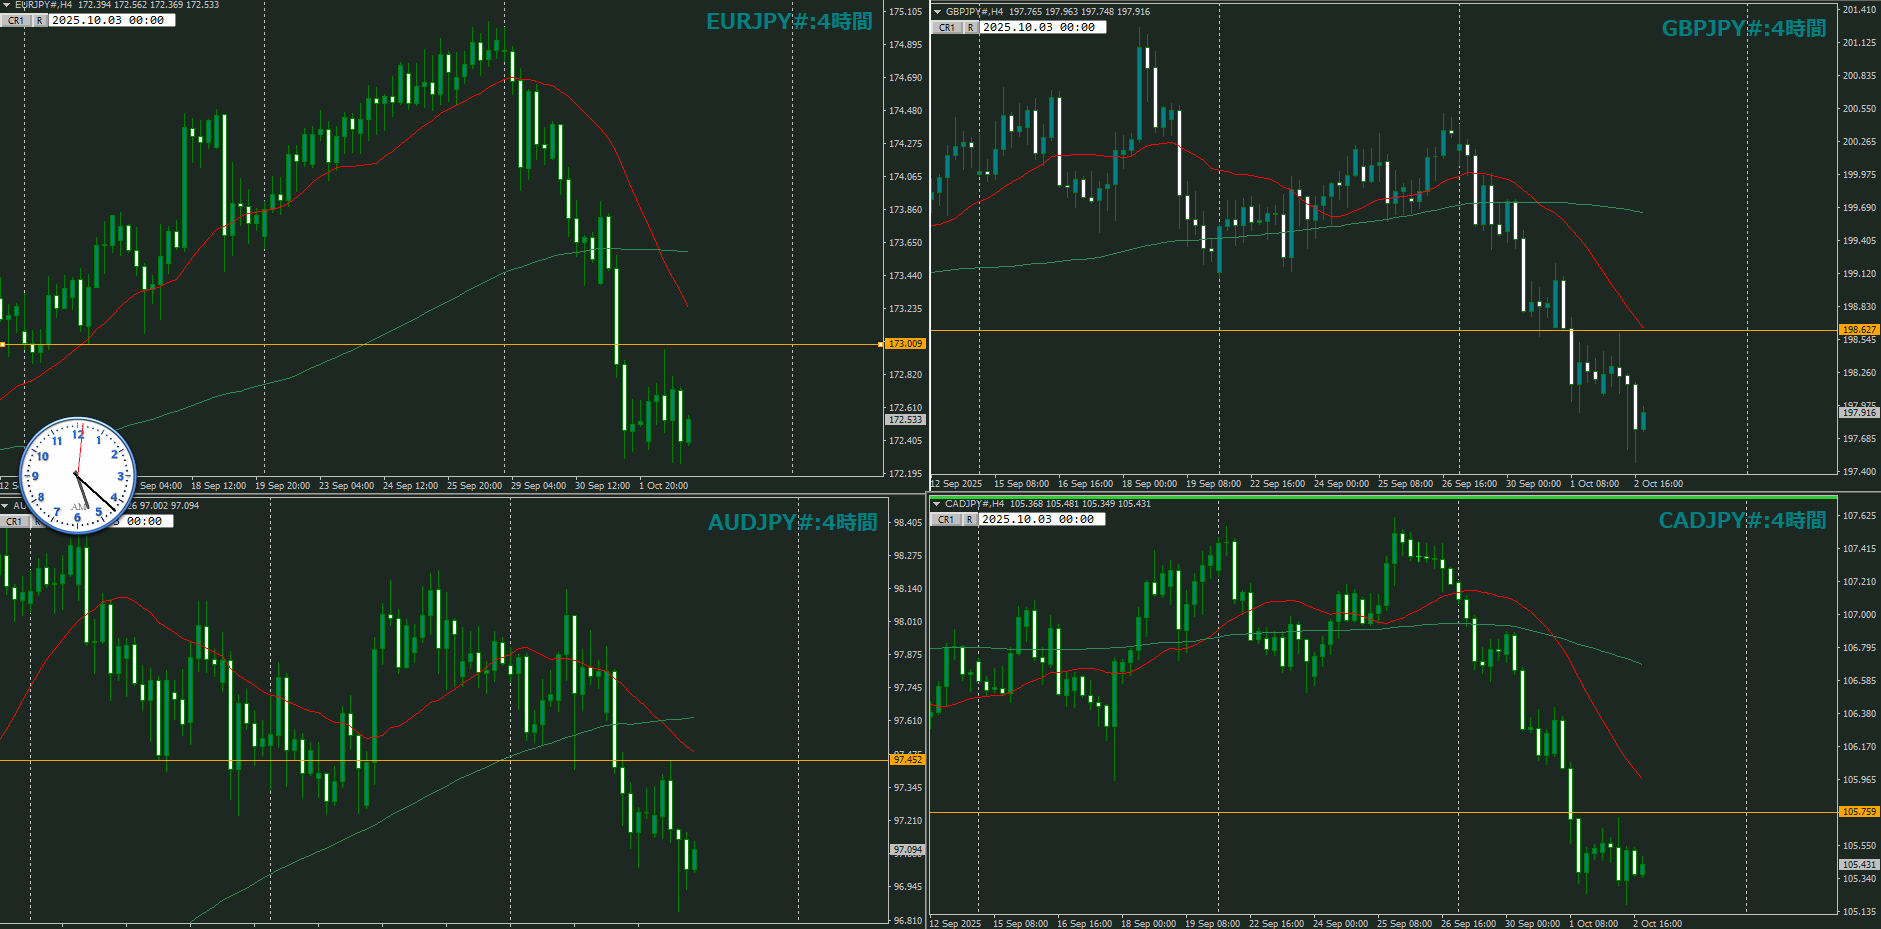Expand the AUDJPY chart dropdown triangle
1881x929 pixels.
[x=5, y=506]
